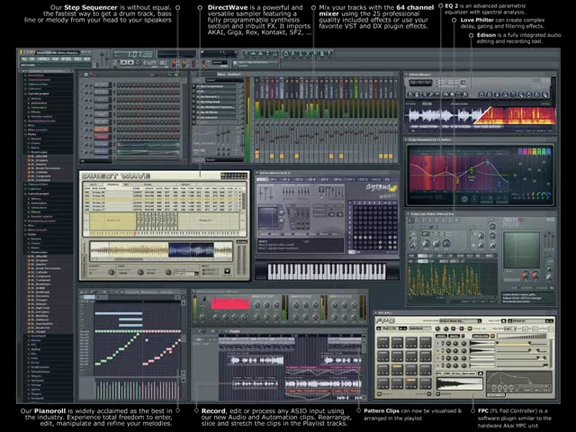Toggle the first step of the top sequencer row
The image size is (576, 432).
(118, 85)
